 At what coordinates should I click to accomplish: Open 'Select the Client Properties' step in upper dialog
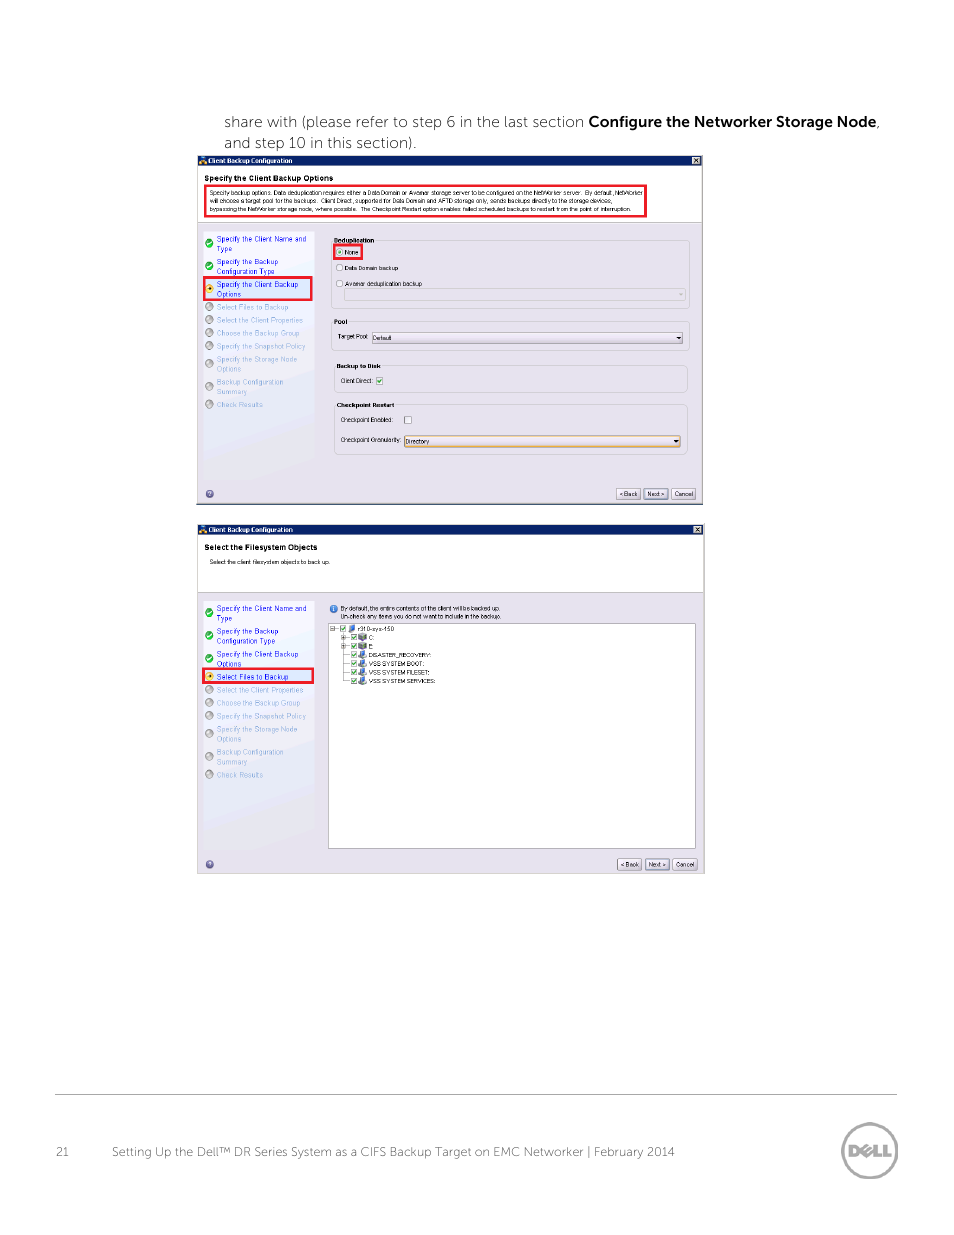click(259, 320)
